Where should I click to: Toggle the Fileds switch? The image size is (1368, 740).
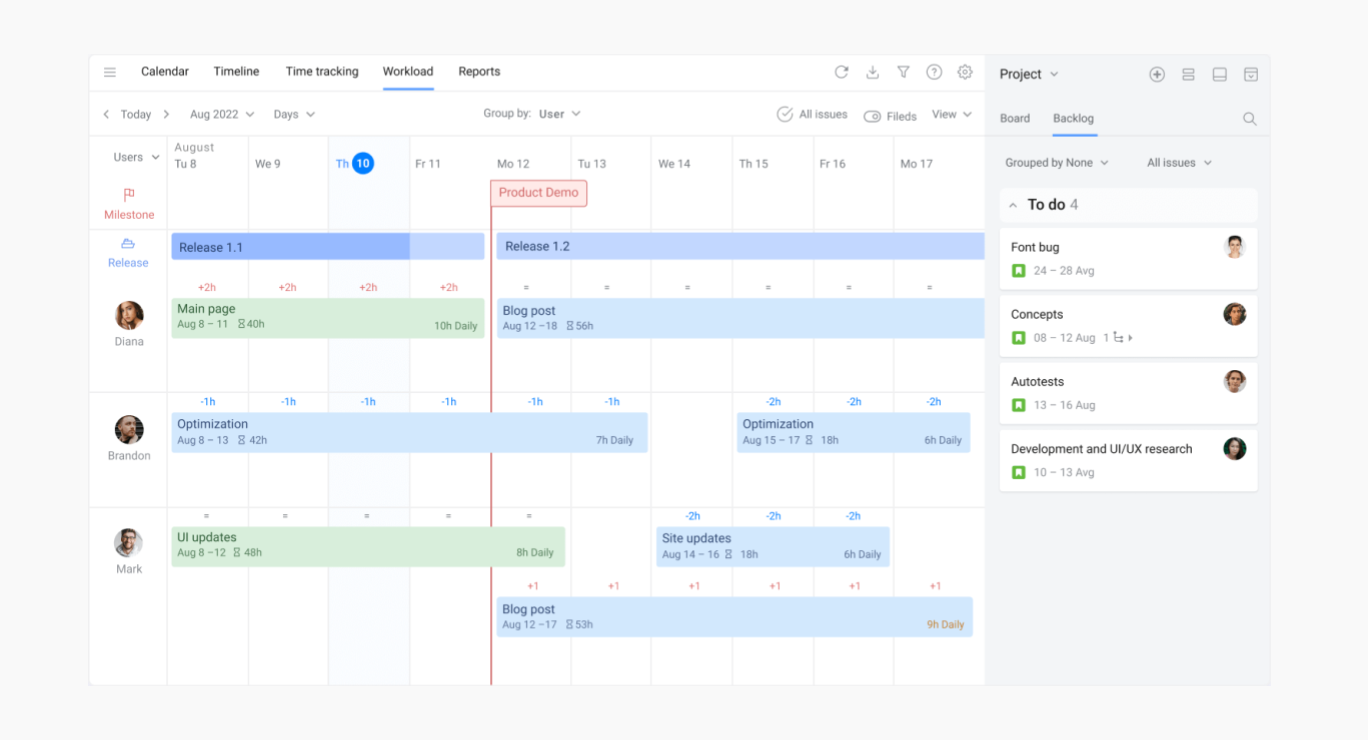pyautogui.click(x=872, y=116)
